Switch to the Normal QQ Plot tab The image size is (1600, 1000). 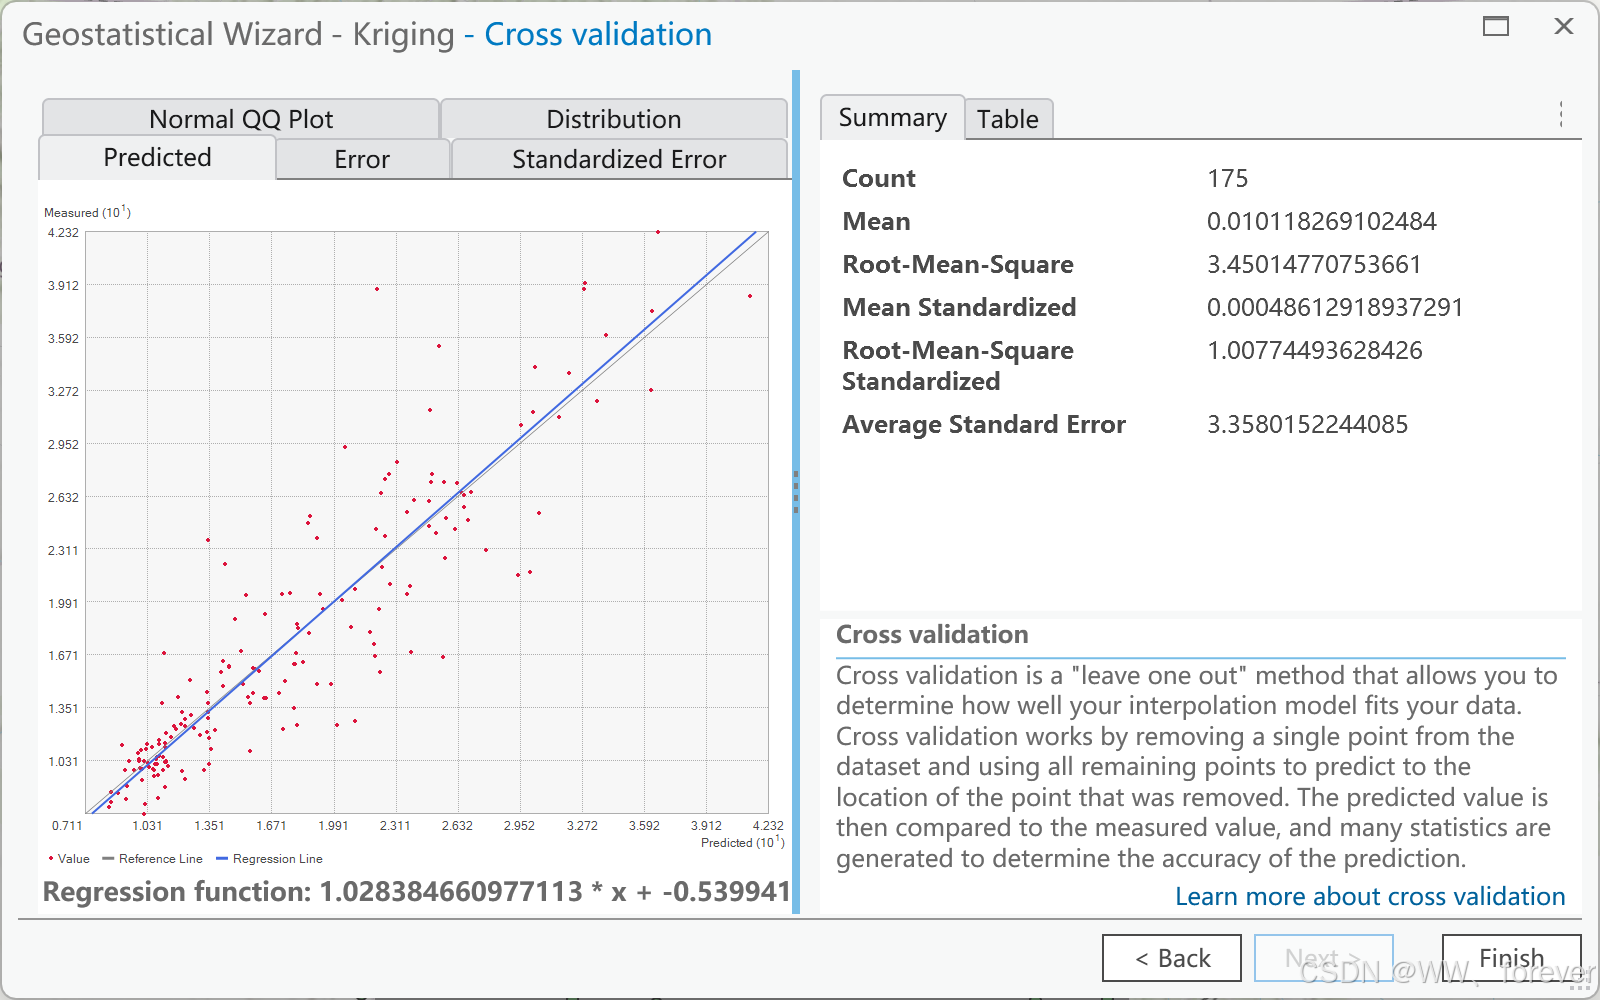241,119
